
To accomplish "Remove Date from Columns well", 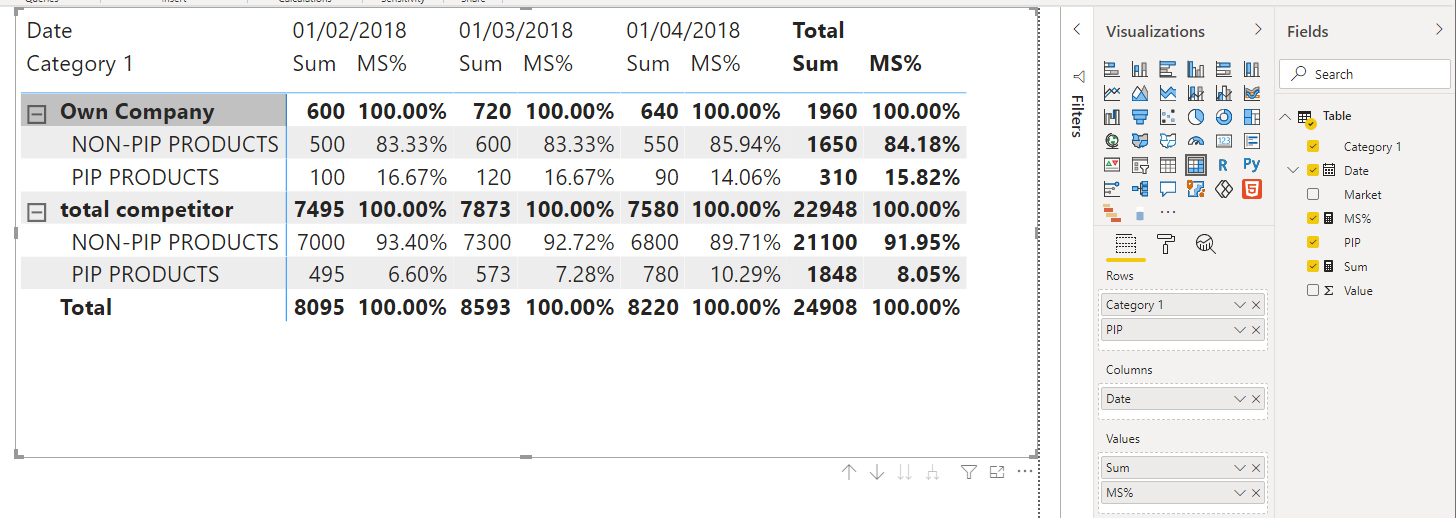I will point(1256,399).
